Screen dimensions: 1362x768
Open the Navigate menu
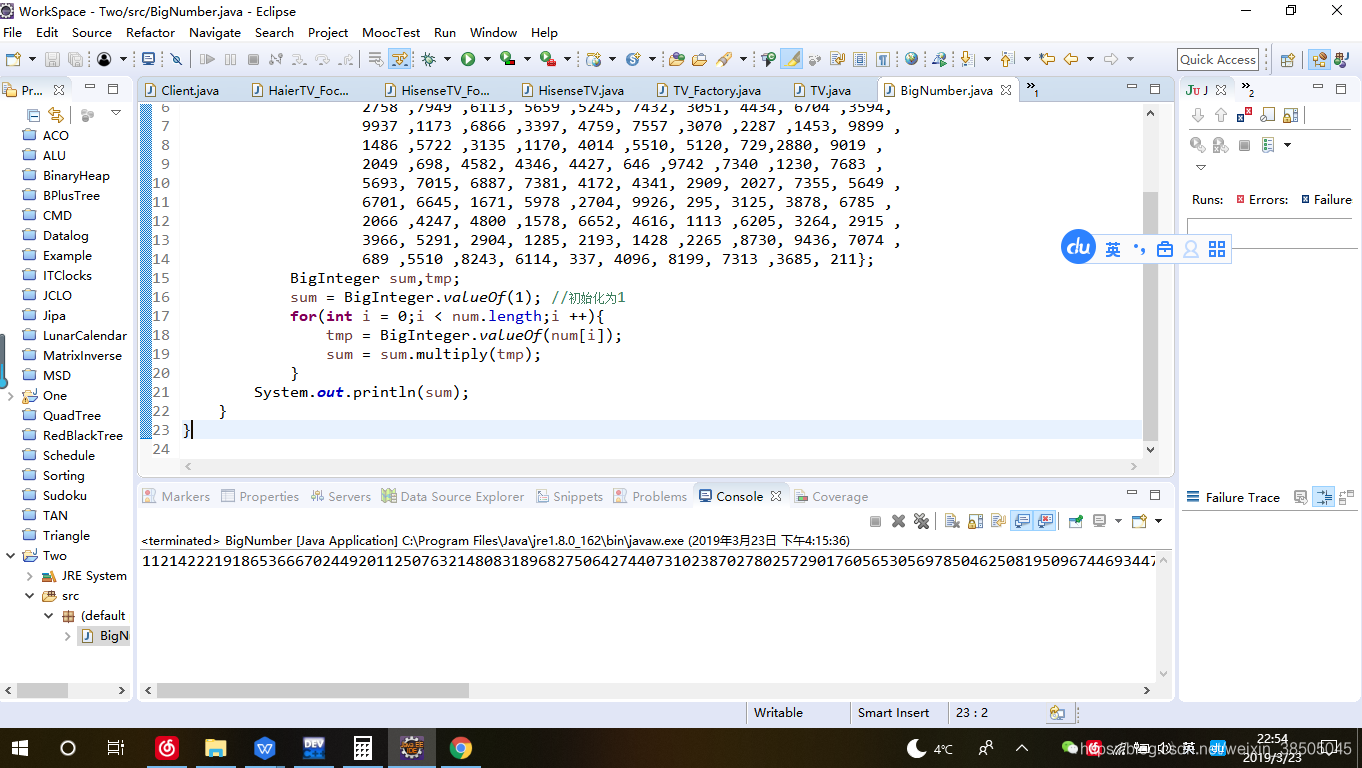click(215, 32)
